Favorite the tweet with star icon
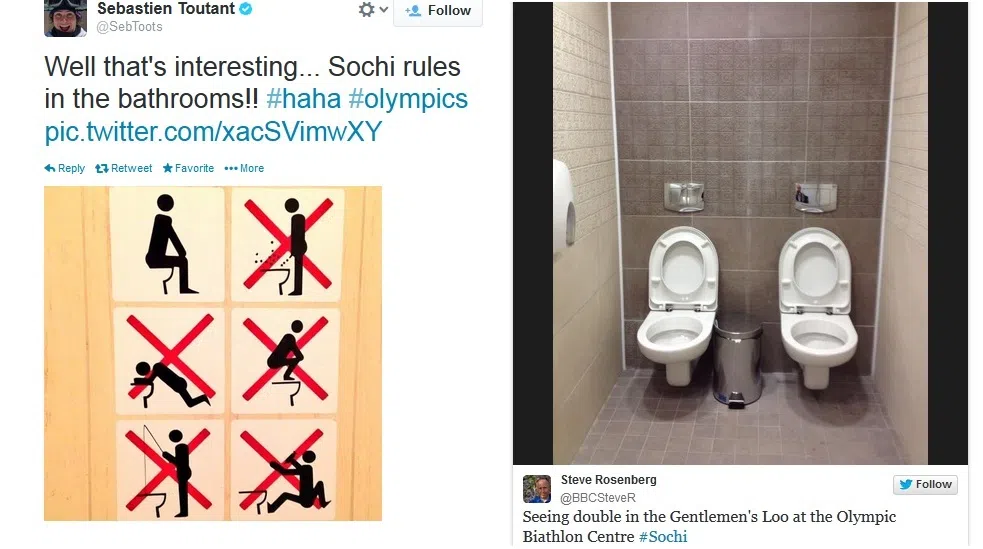The image size is (983, 549). [x=188, y=168]
